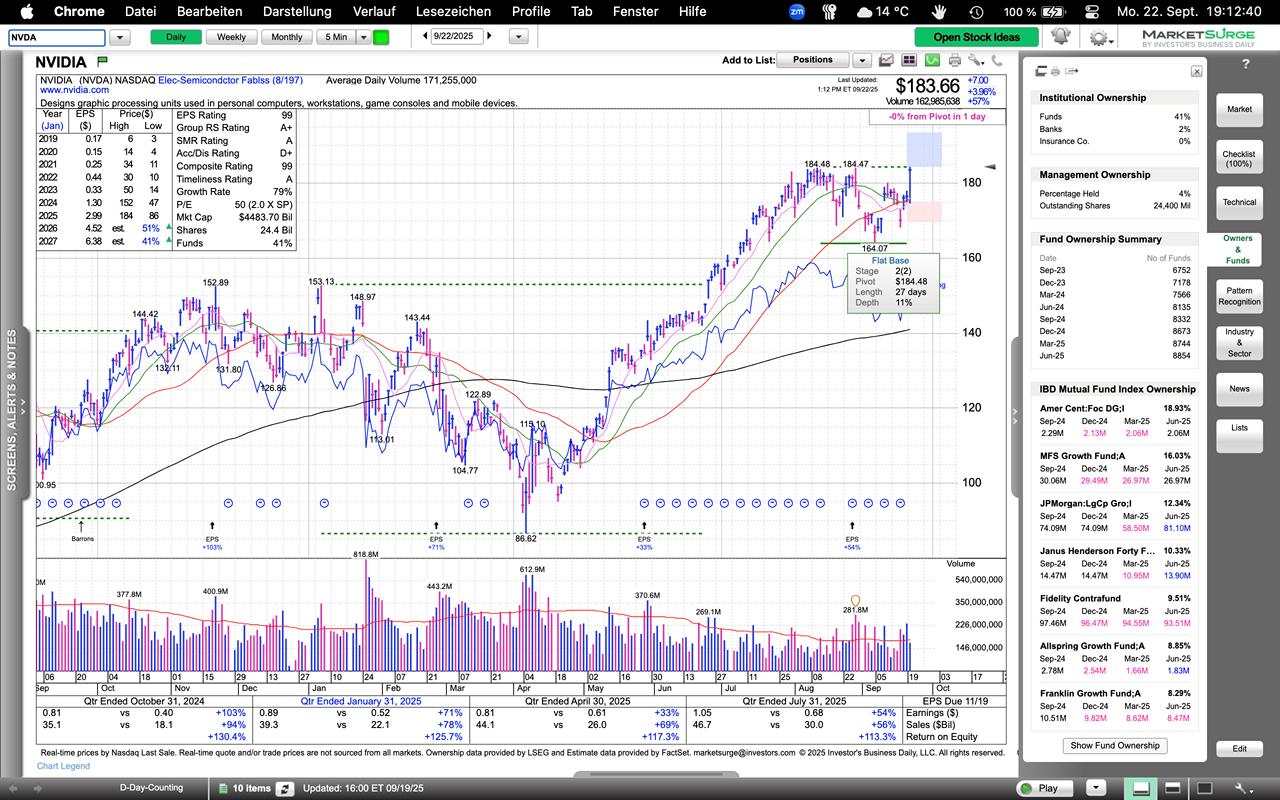Screen dimensions: 1280x800
Task: Click the Open Stock Ideas button
Action: point(976,37)
